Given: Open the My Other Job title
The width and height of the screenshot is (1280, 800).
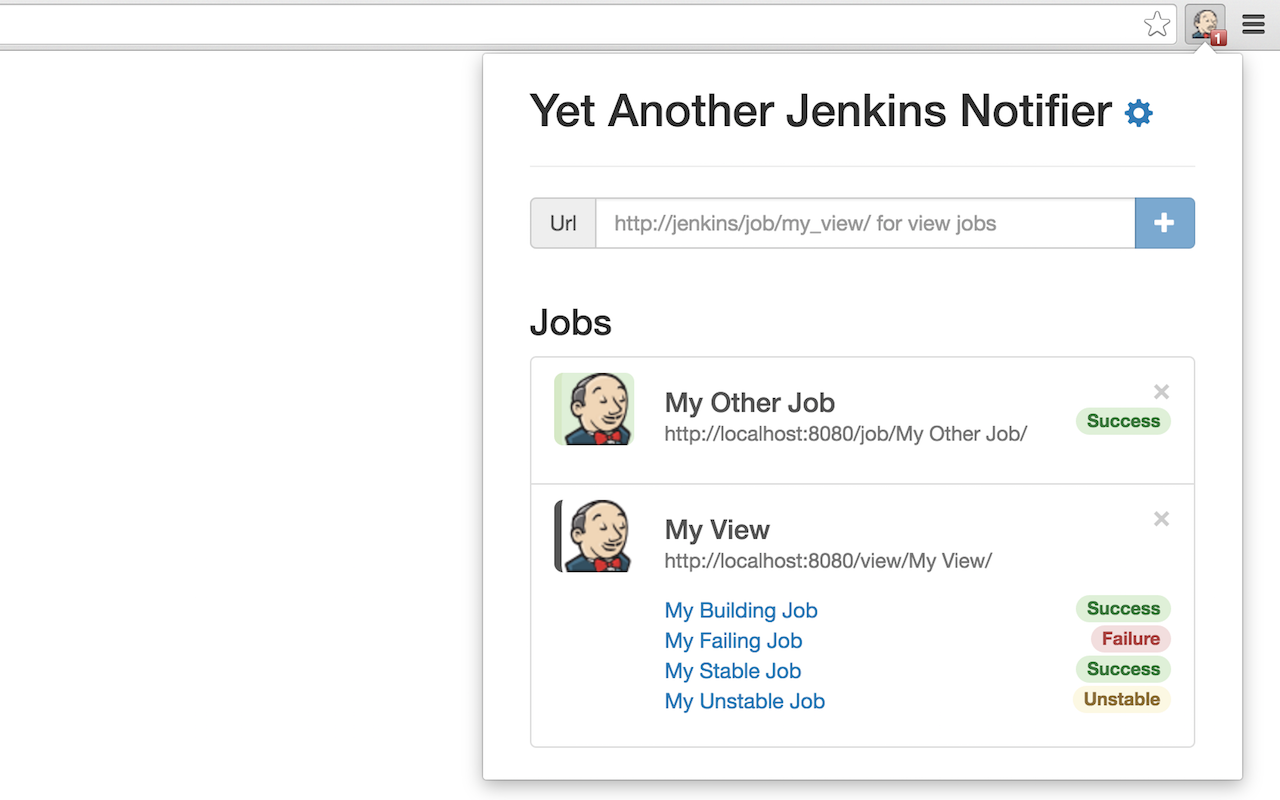Looking at the screenshot, I should coord(749,403).
